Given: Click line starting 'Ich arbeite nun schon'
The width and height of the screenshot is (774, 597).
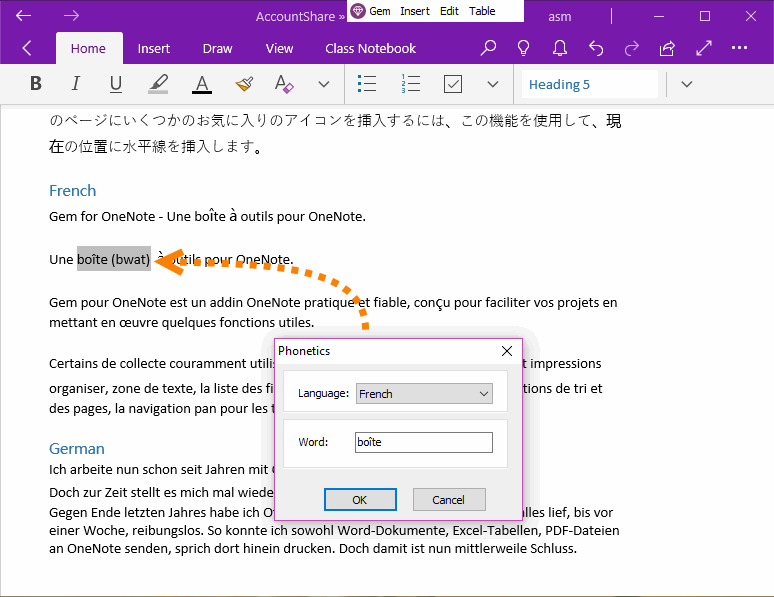Looking at the screenshot, I should click(x=160, y=469).
